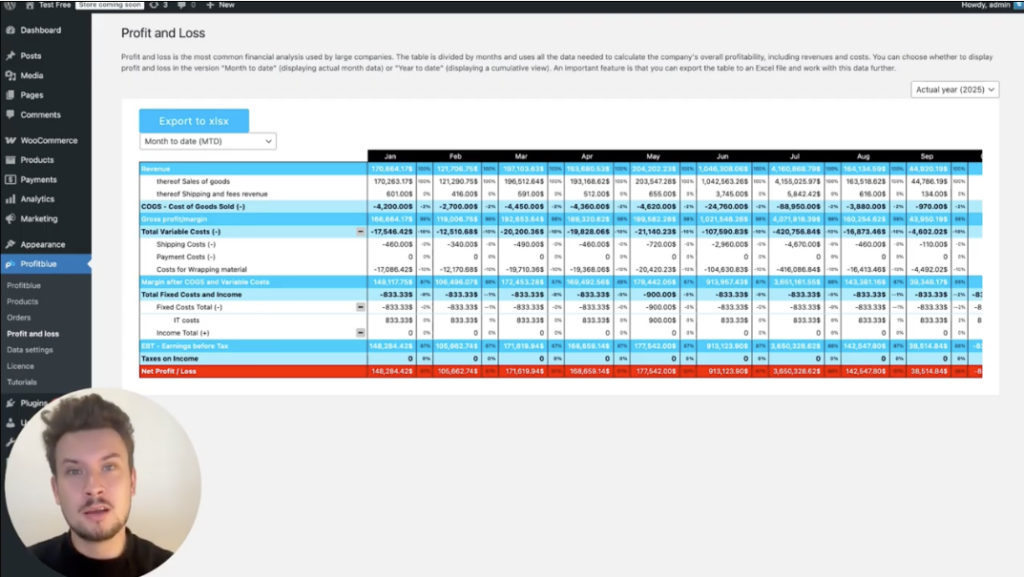Click the Marketing megaphone icon
Image resolution: width=1024 pixels, height=577 pixels.
pyautogui.click(x=10, y=219)
